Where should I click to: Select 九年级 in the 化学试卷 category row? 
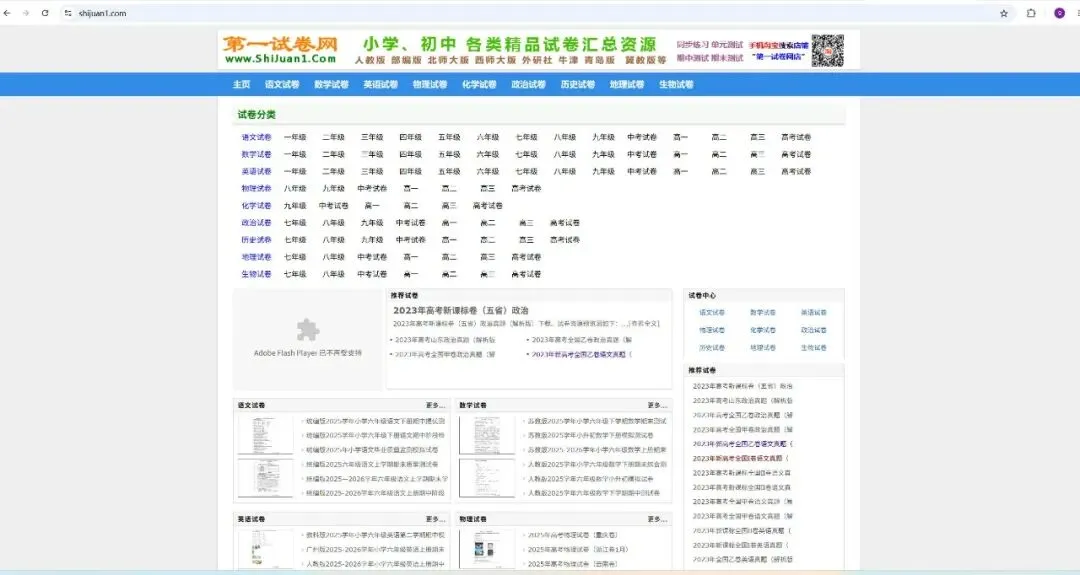295,205
